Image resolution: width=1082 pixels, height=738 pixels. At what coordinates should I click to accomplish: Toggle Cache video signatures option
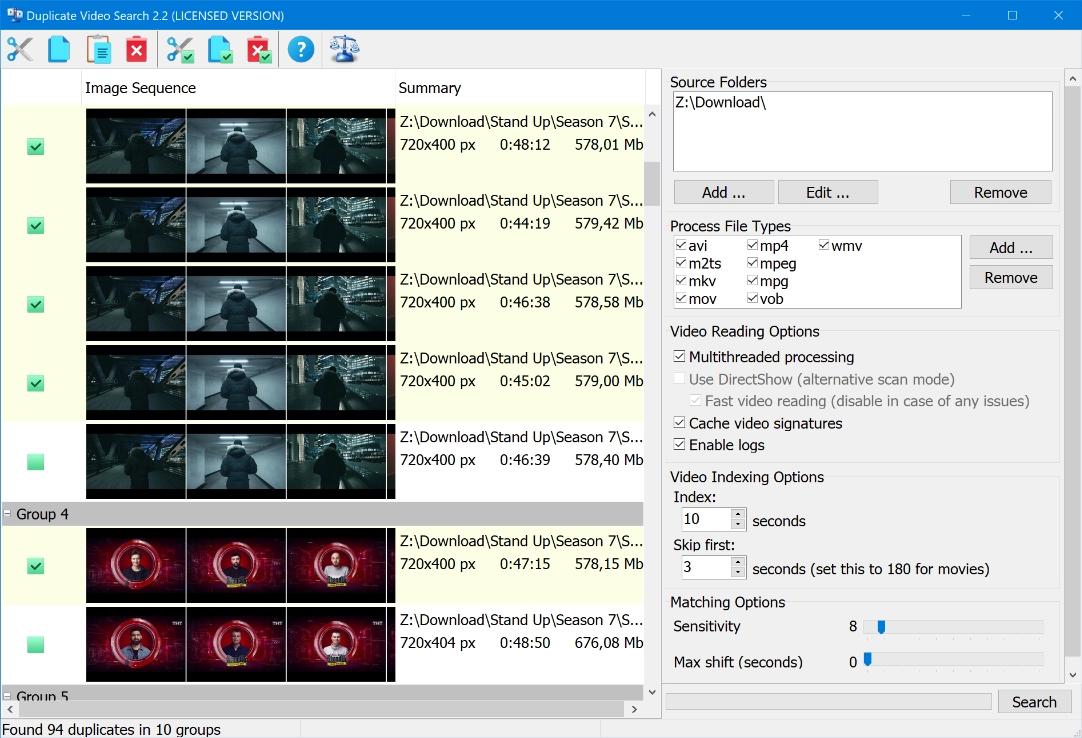pos(679,422)
